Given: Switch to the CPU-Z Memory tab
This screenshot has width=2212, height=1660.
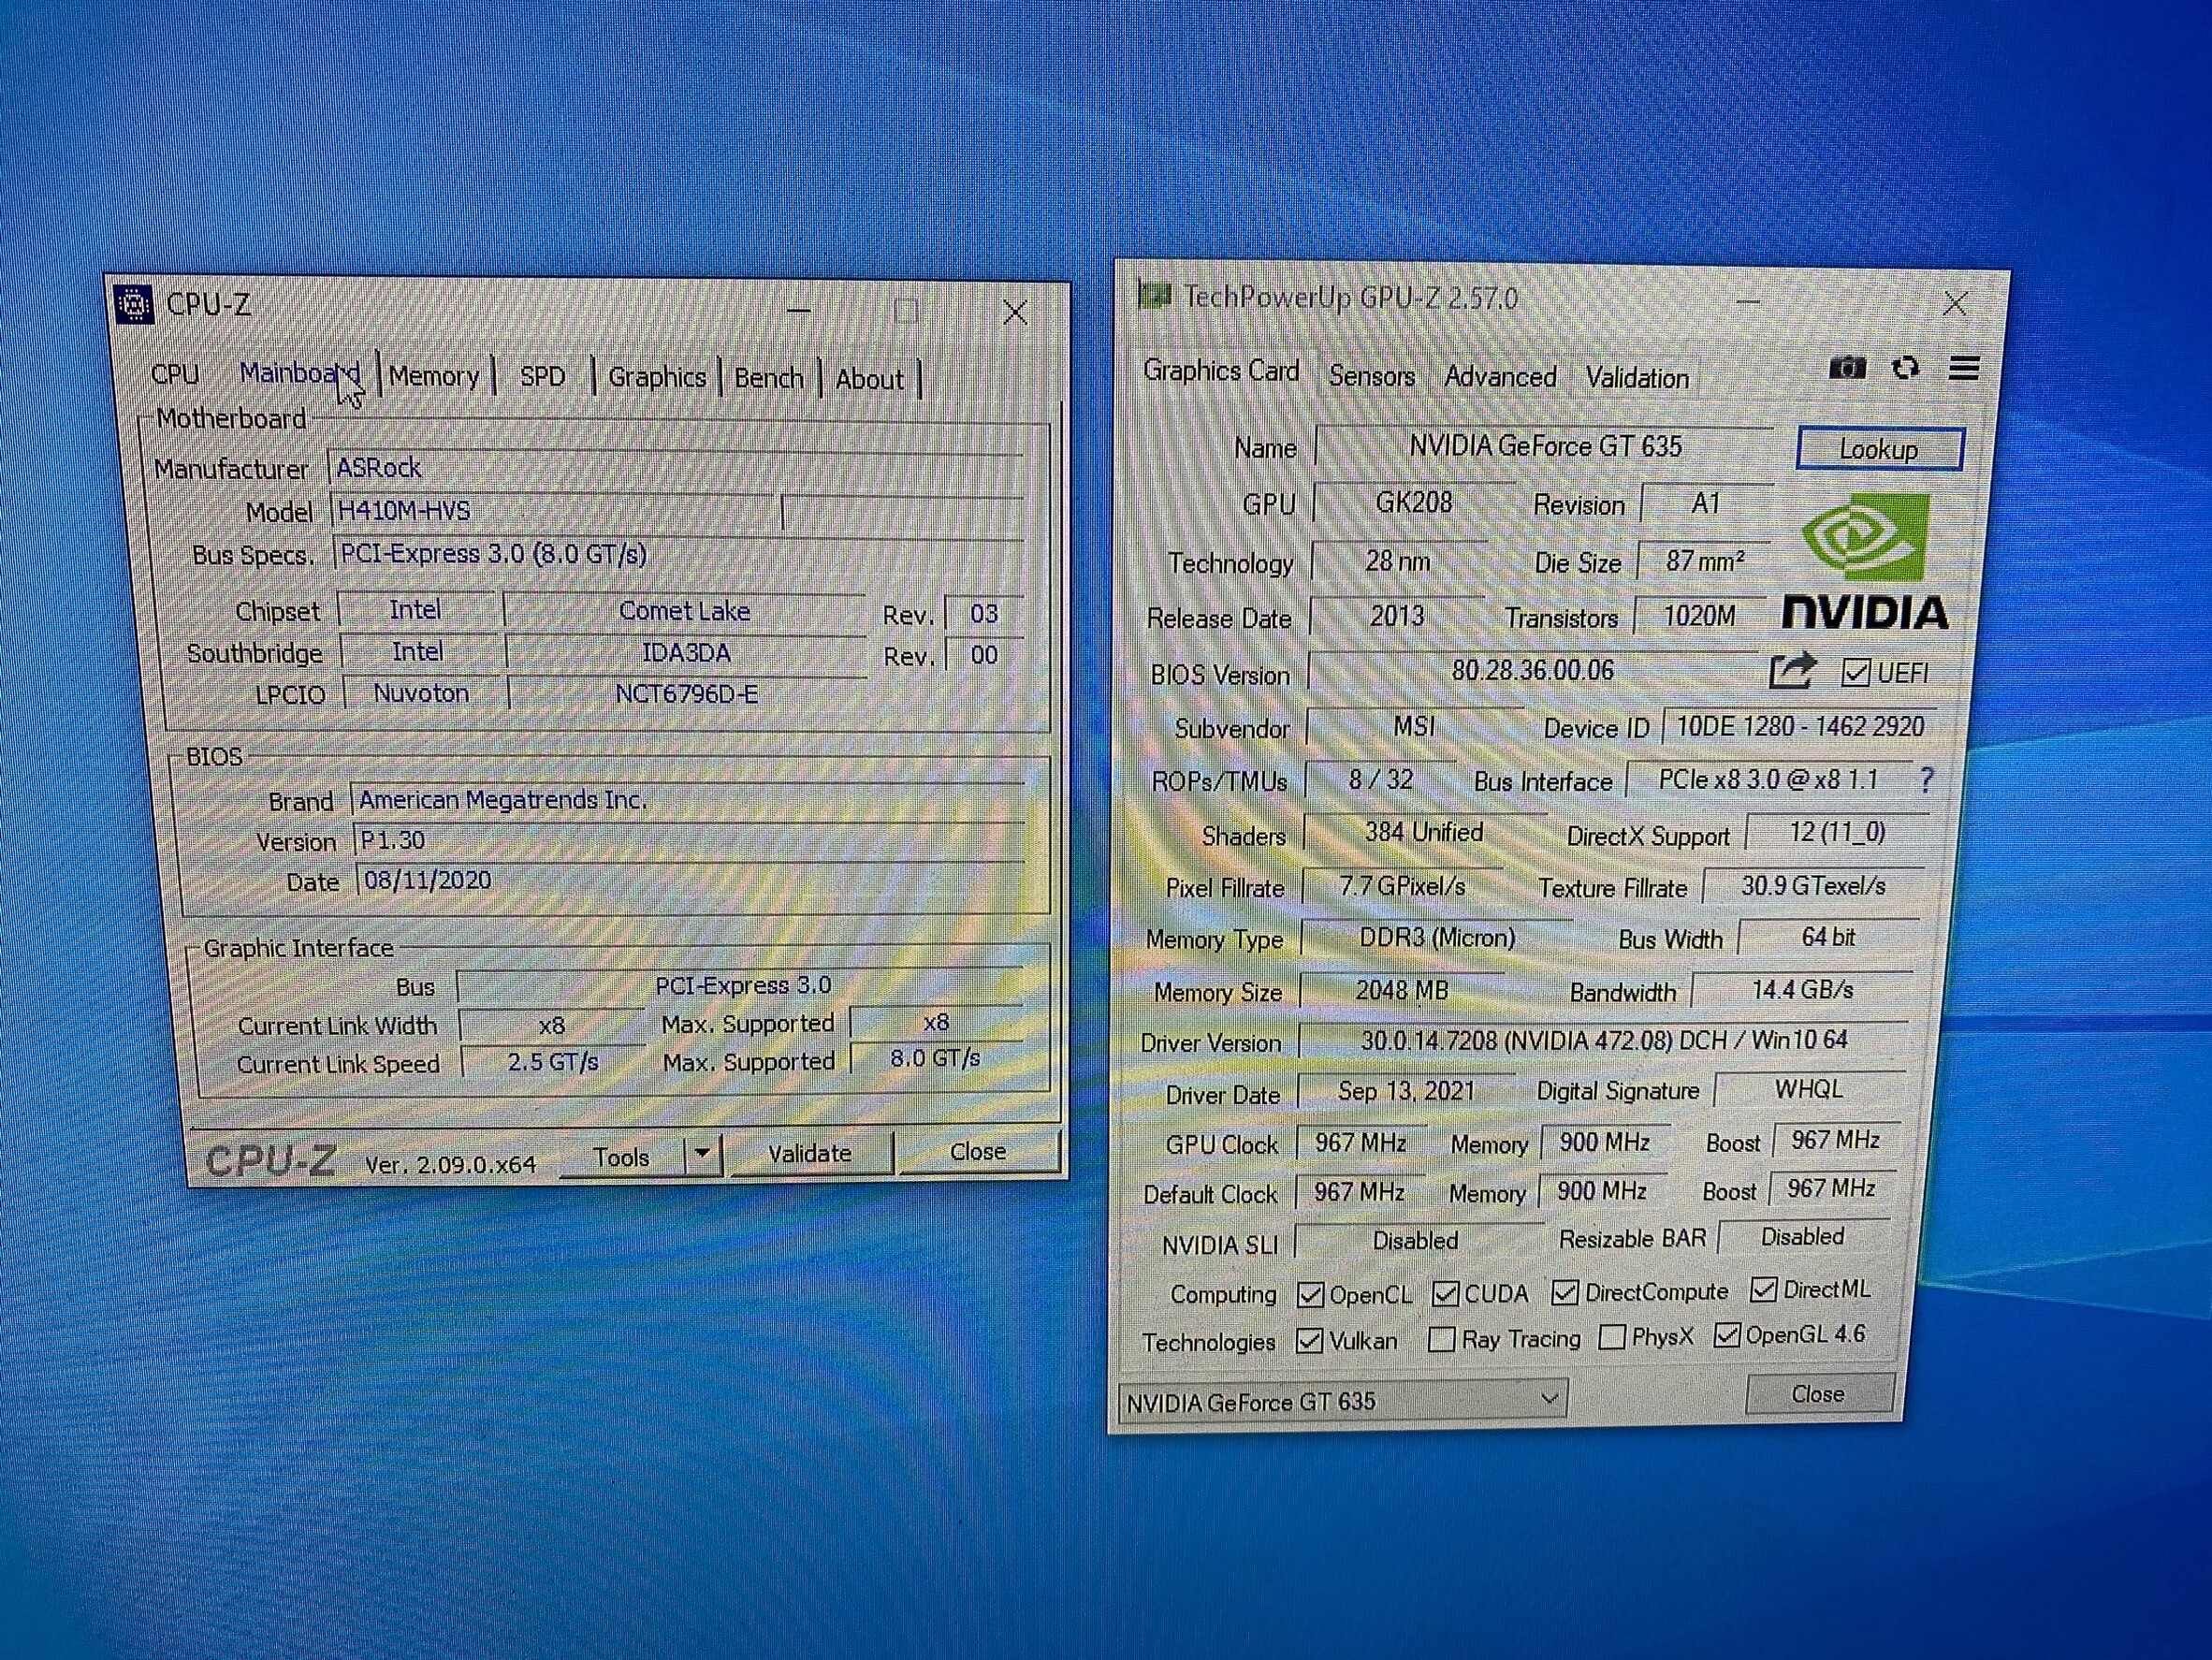Looking at the screenshot, I should (x=434, y=377).
